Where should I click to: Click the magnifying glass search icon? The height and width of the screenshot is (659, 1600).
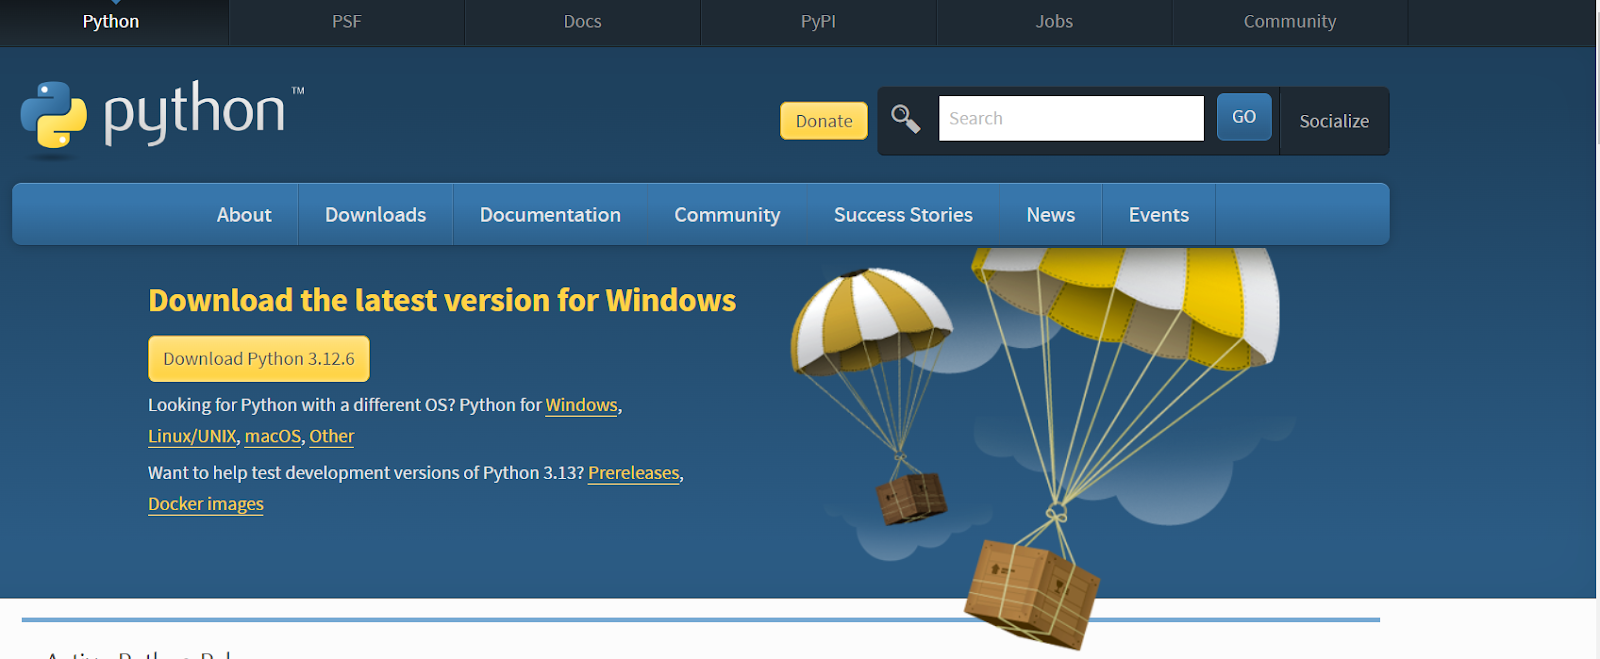906,119
